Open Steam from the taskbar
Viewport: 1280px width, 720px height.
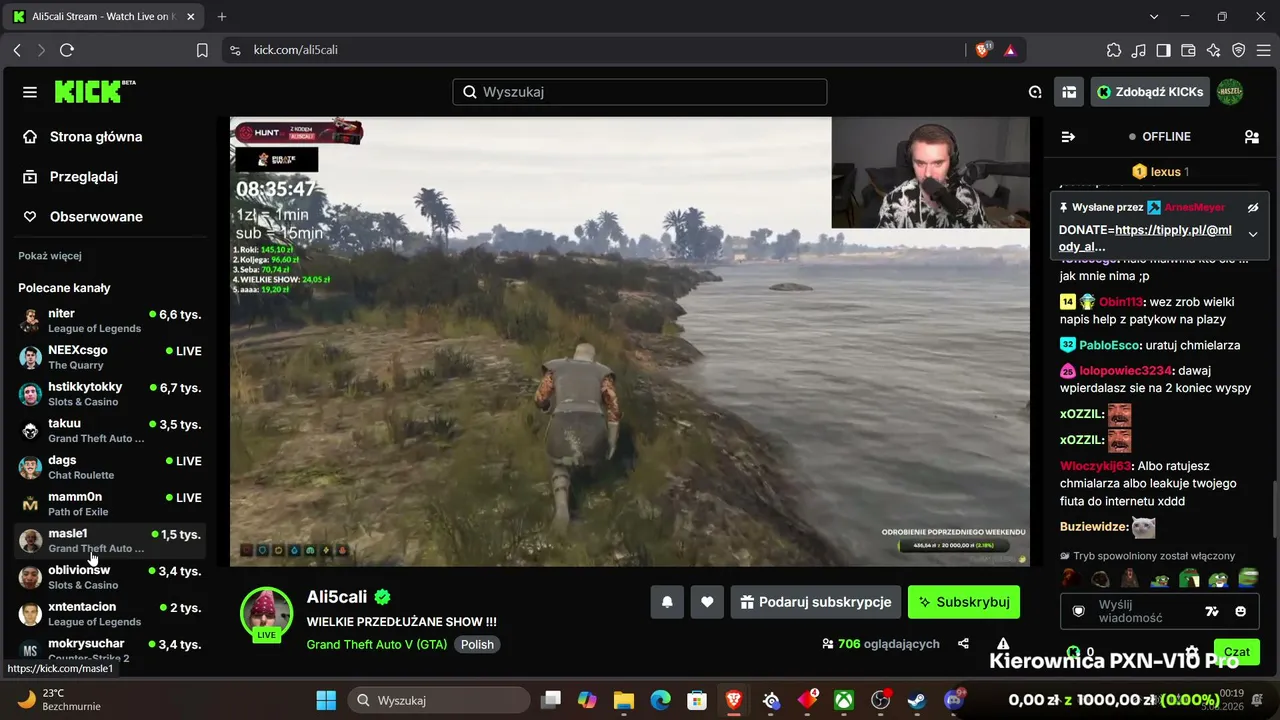point(916,700)
